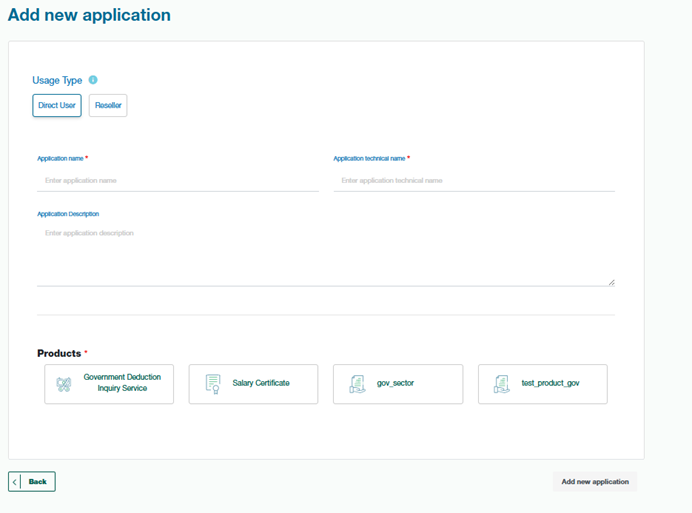The image size is (692, 513).
Task: Choose the Salary Certificate product card
Action: coord(253,384)
